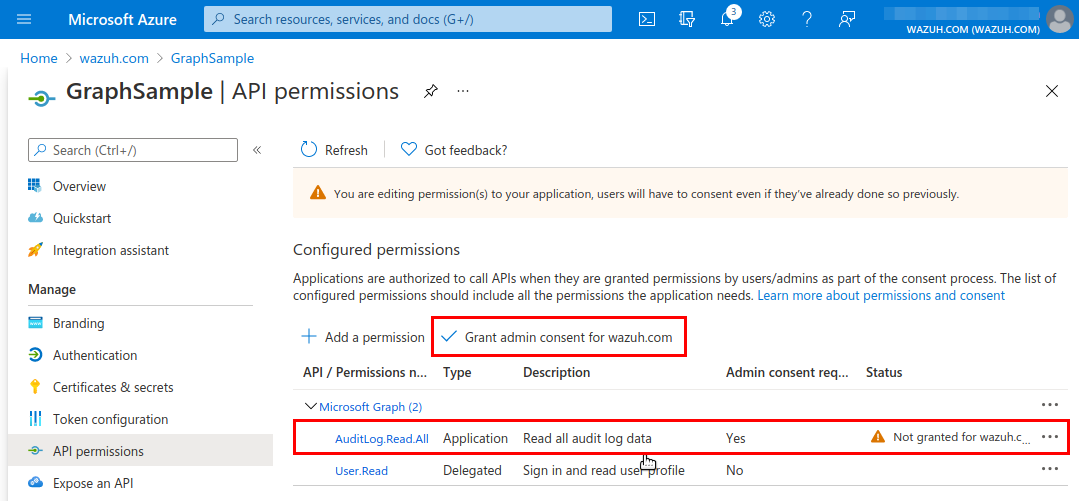Click Add a permission
1079x501 pixels.
(363, 337)
